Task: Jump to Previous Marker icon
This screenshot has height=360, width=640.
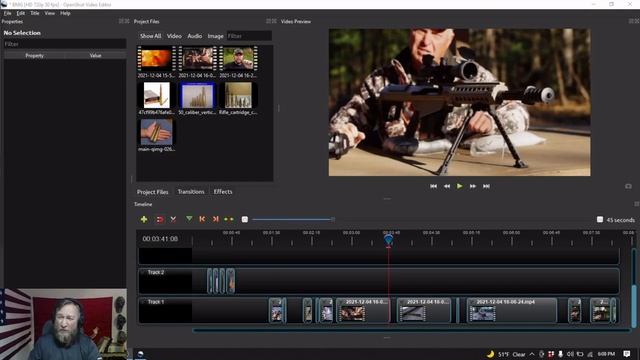Action: pos(202,219)
